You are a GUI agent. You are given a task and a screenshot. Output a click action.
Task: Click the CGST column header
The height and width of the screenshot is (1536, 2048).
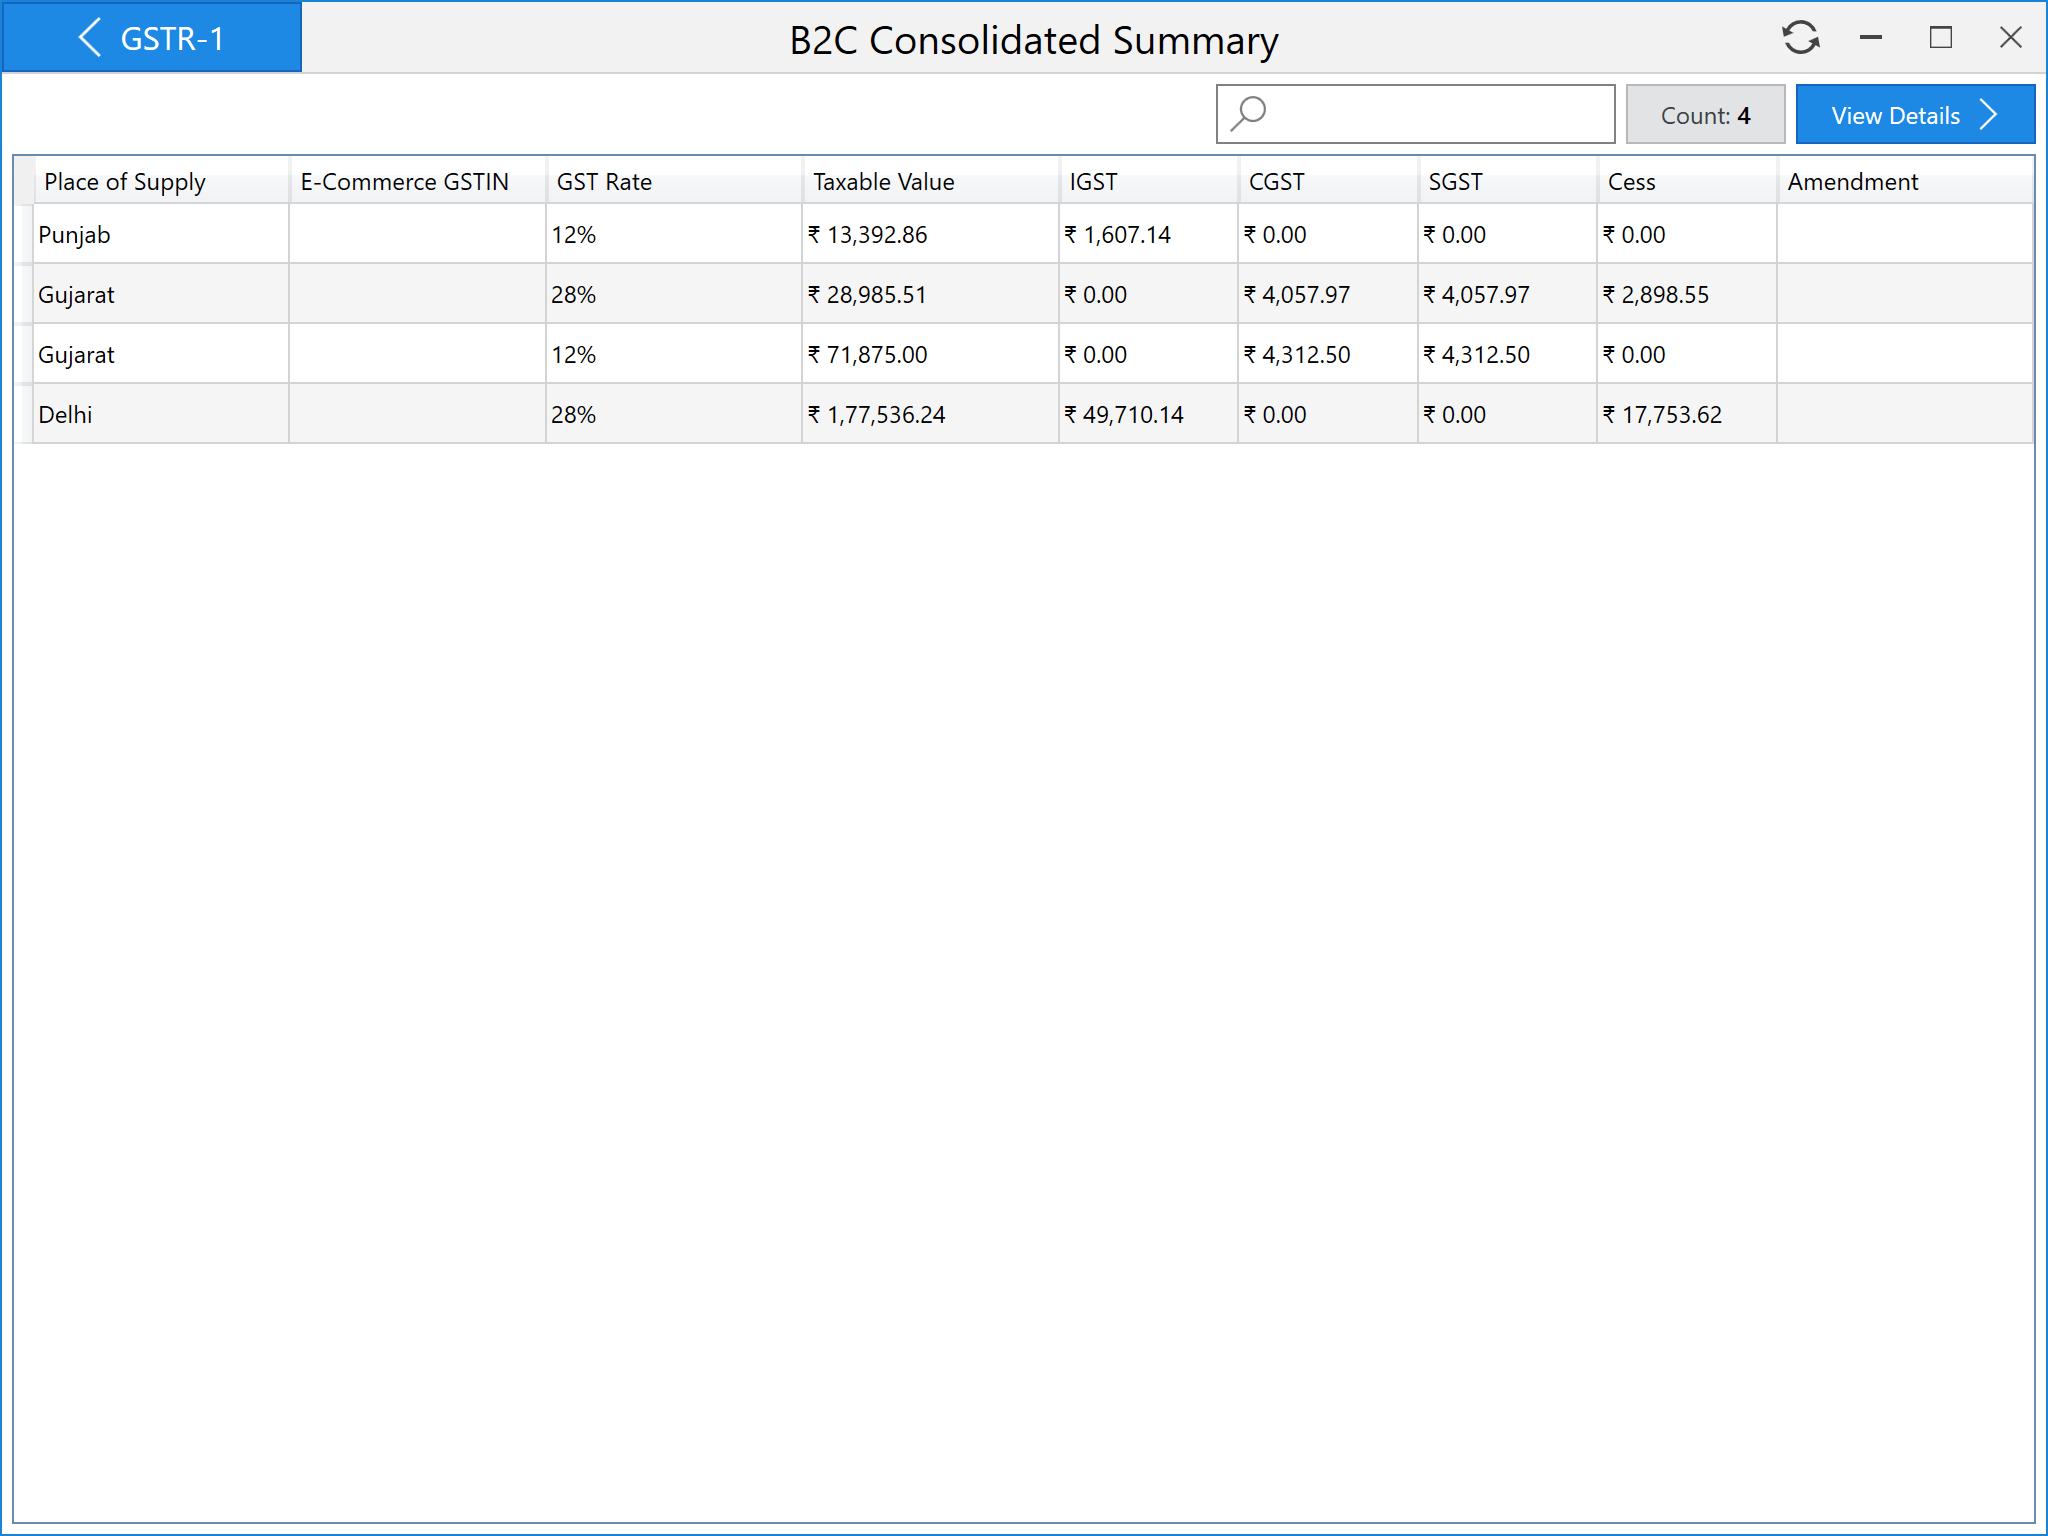coord(1276,182)
